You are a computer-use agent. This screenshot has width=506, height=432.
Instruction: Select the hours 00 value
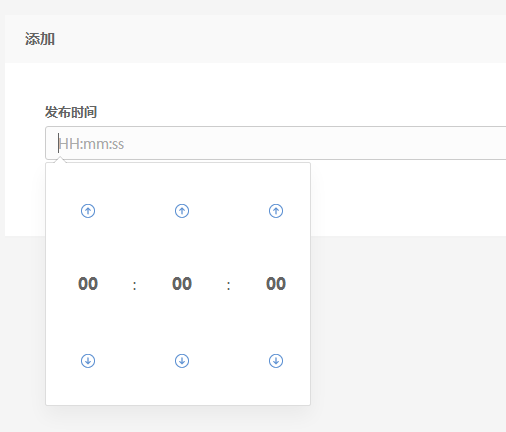[x=88, y=284]
